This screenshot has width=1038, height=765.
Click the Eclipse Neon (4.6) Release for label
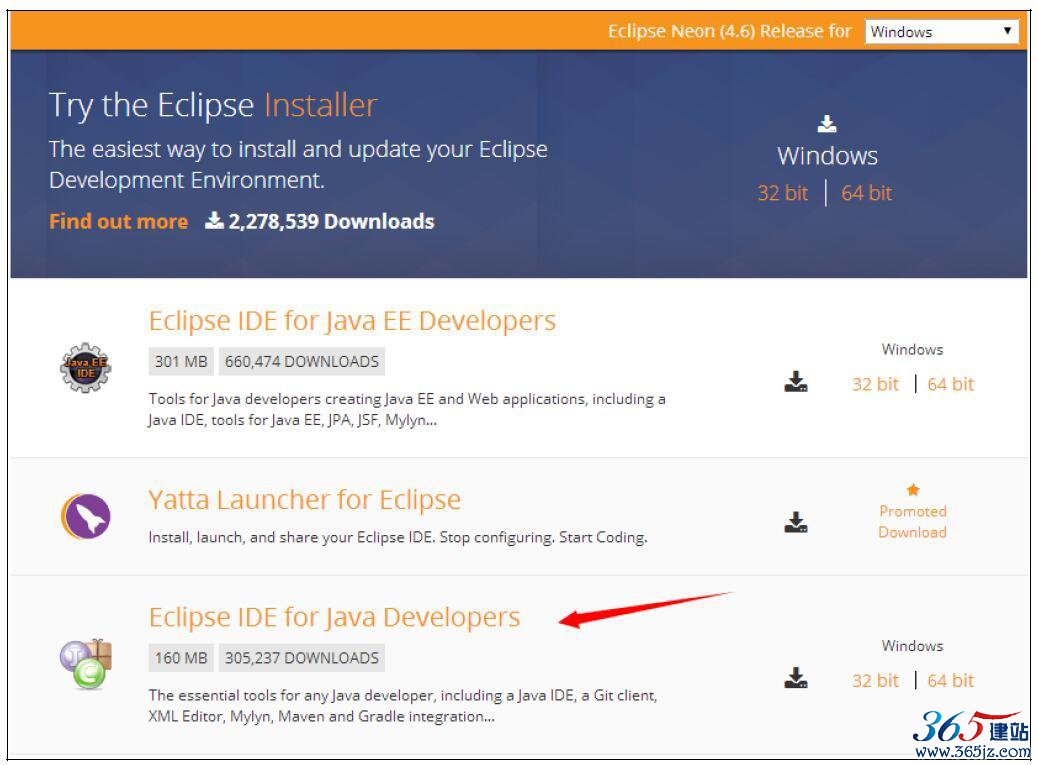(730, 31)
